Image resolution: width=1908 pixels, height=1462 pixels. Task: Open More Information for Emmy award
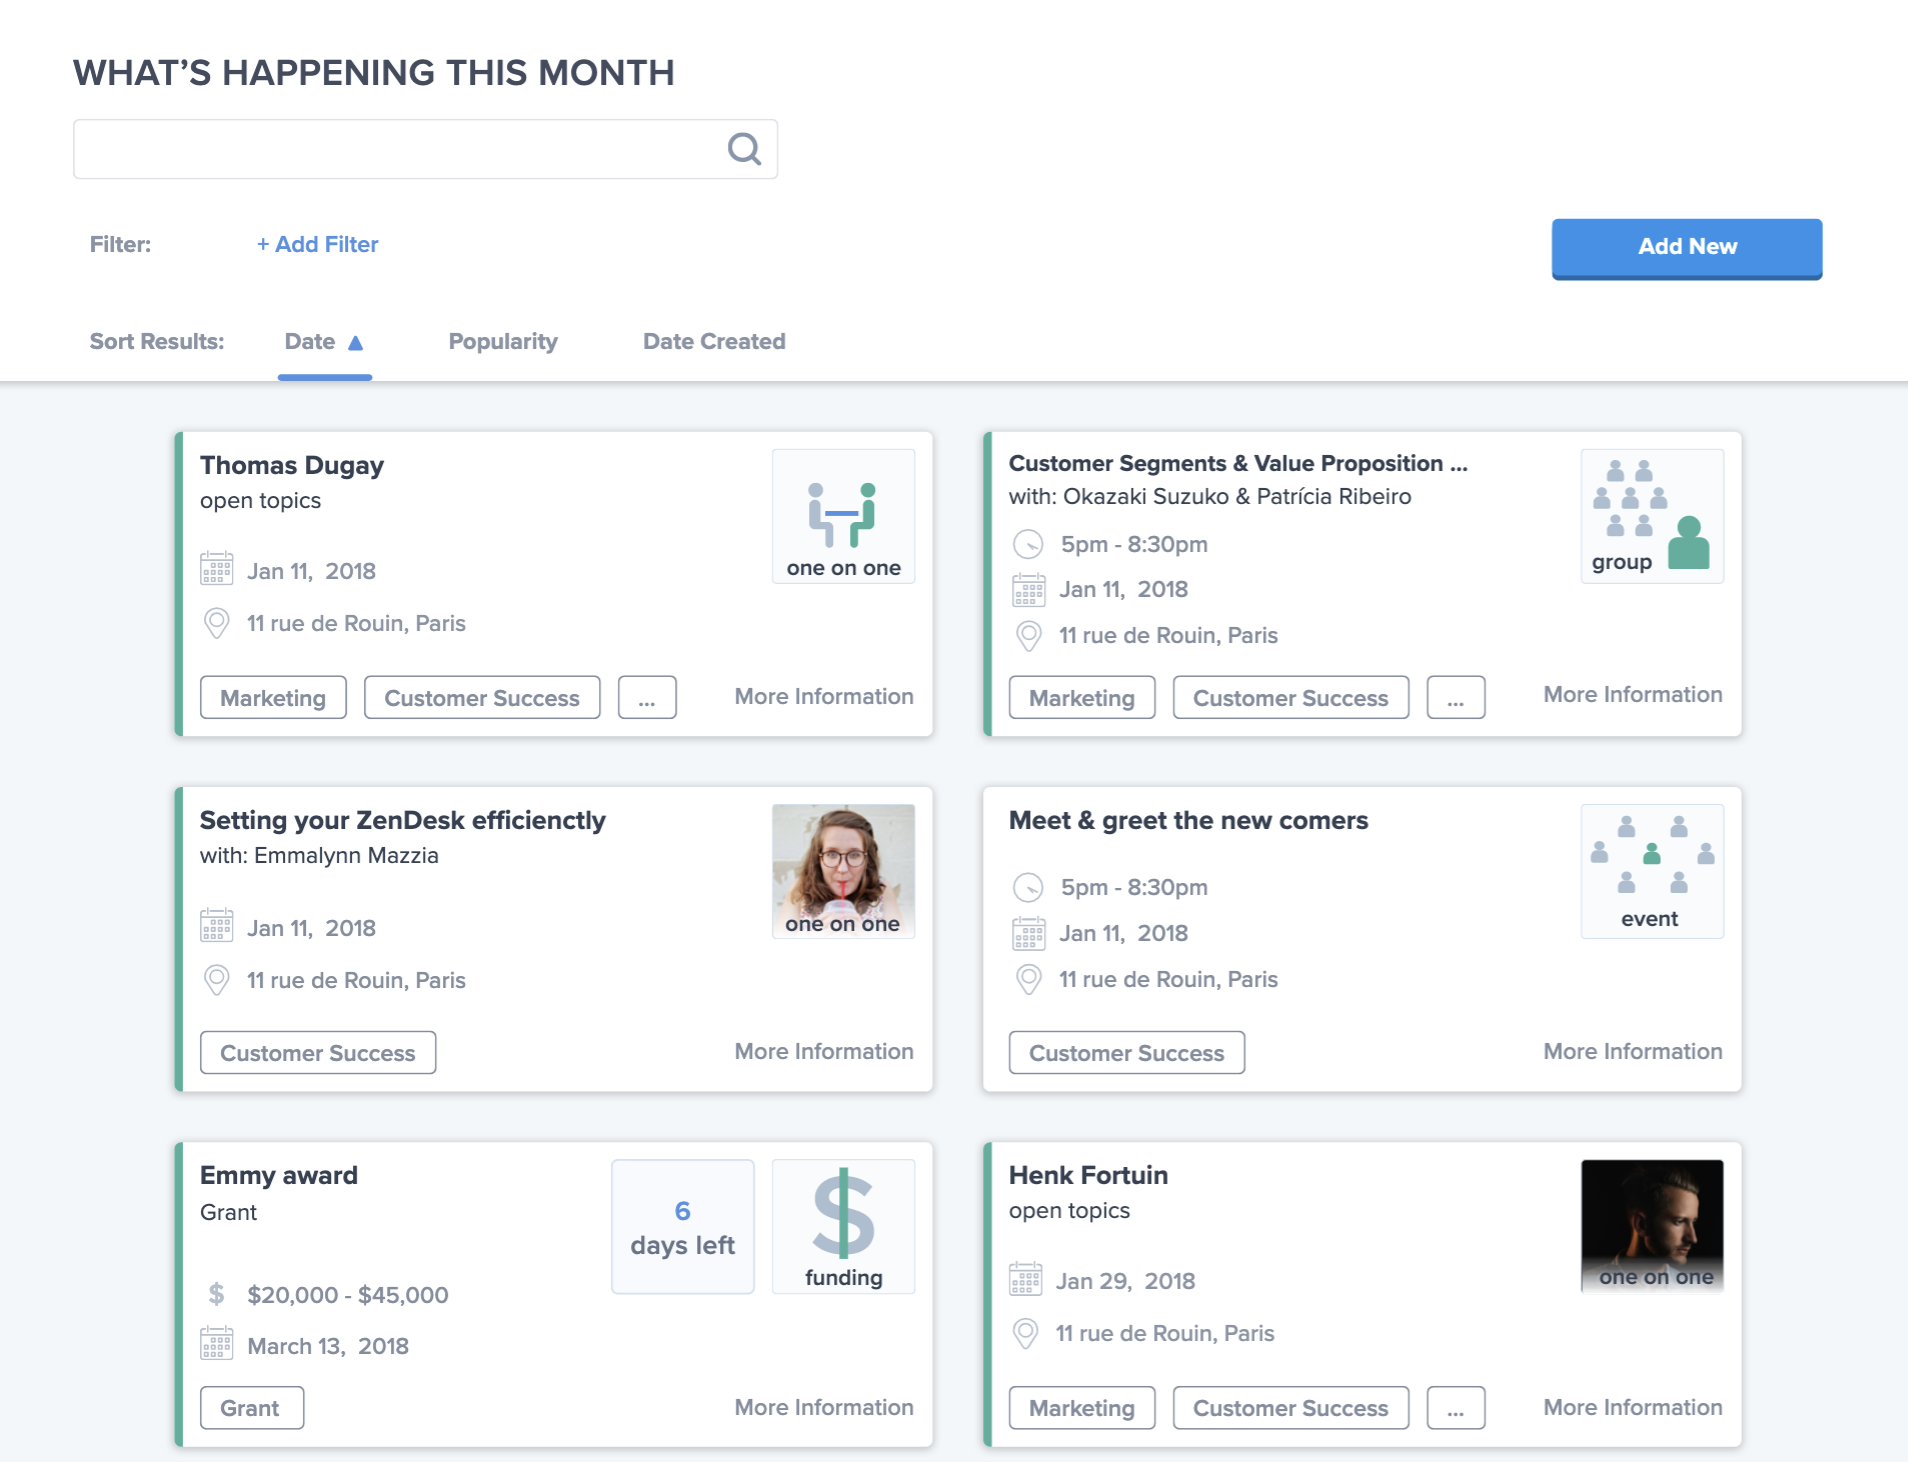tap(824, 1407)
